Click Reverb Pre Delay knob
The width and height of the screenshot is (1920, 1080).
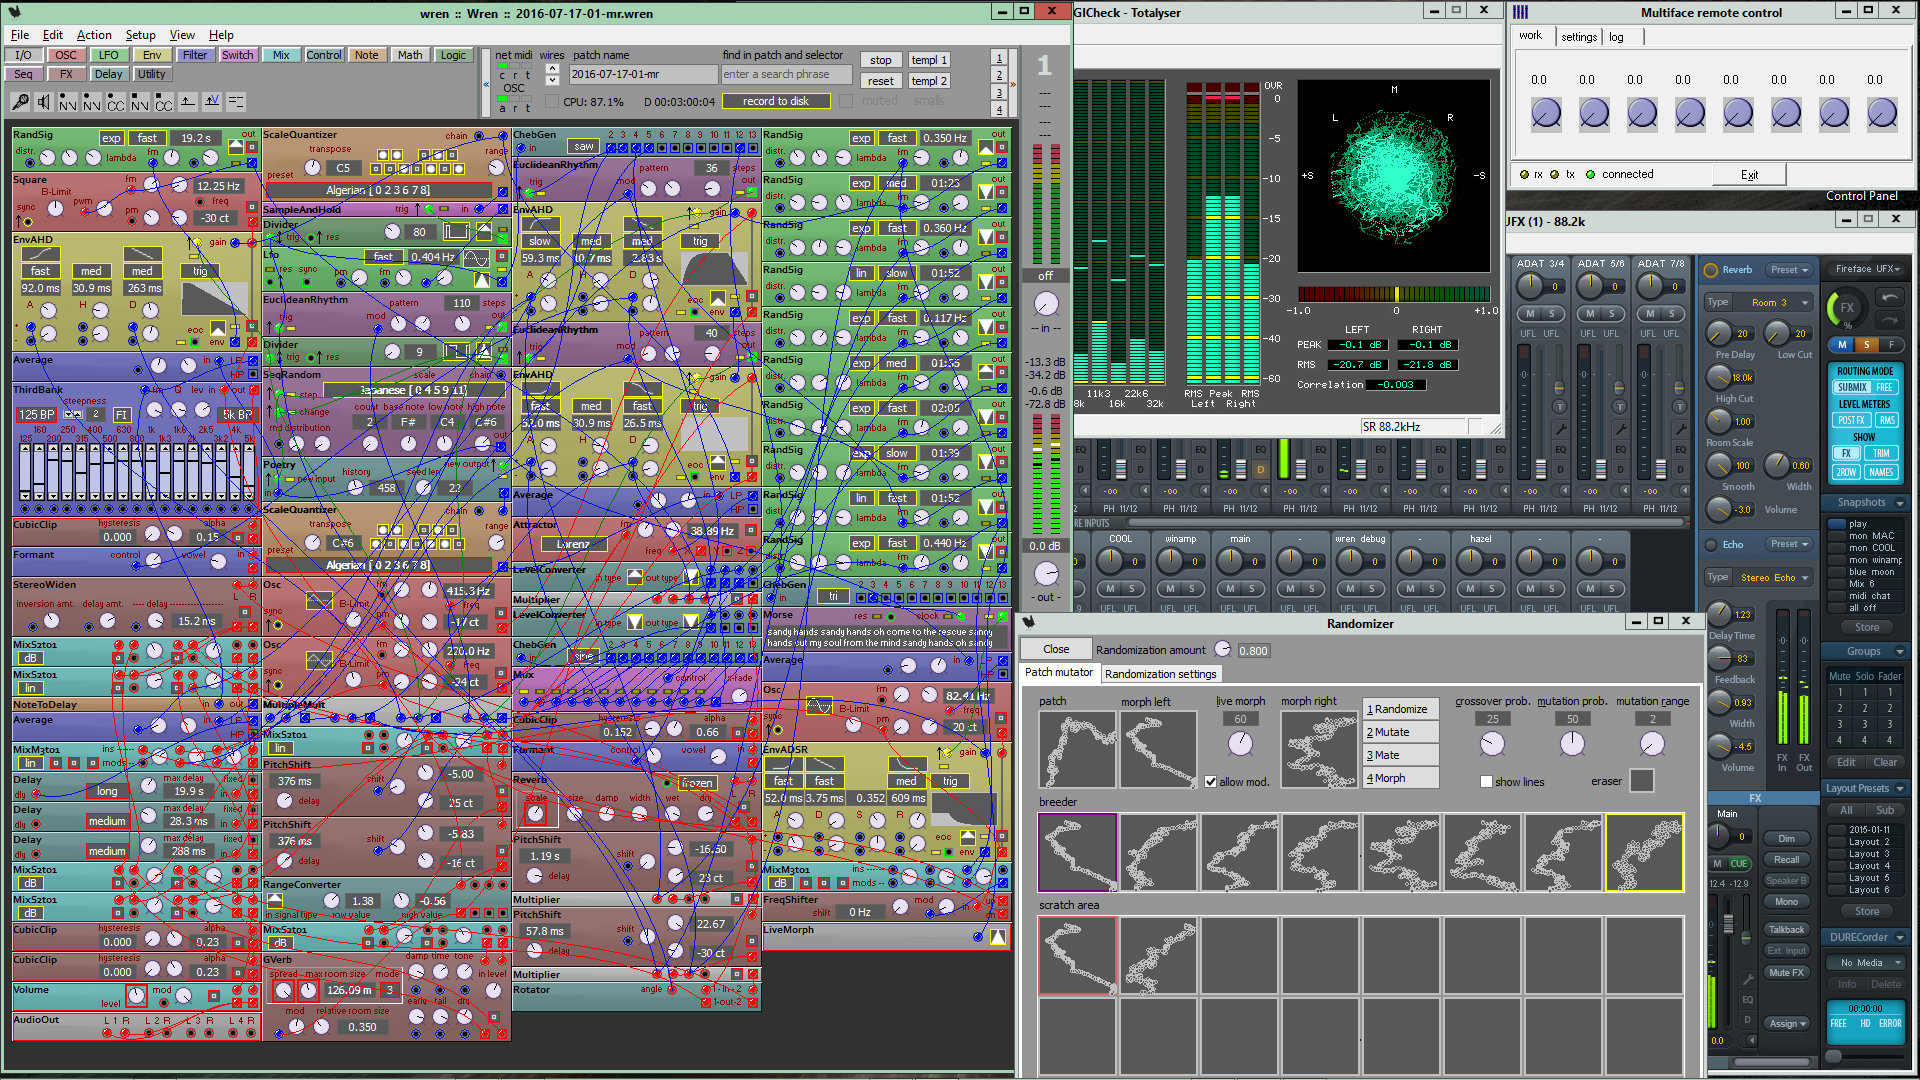tap(1718, 334)
